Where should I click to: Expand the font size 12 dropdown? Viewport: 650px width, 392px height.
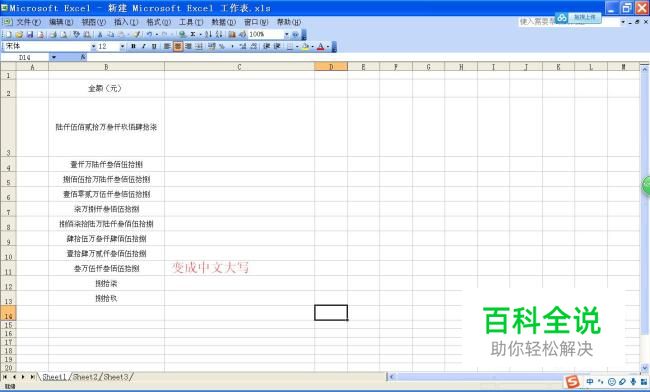coord(122,46)
